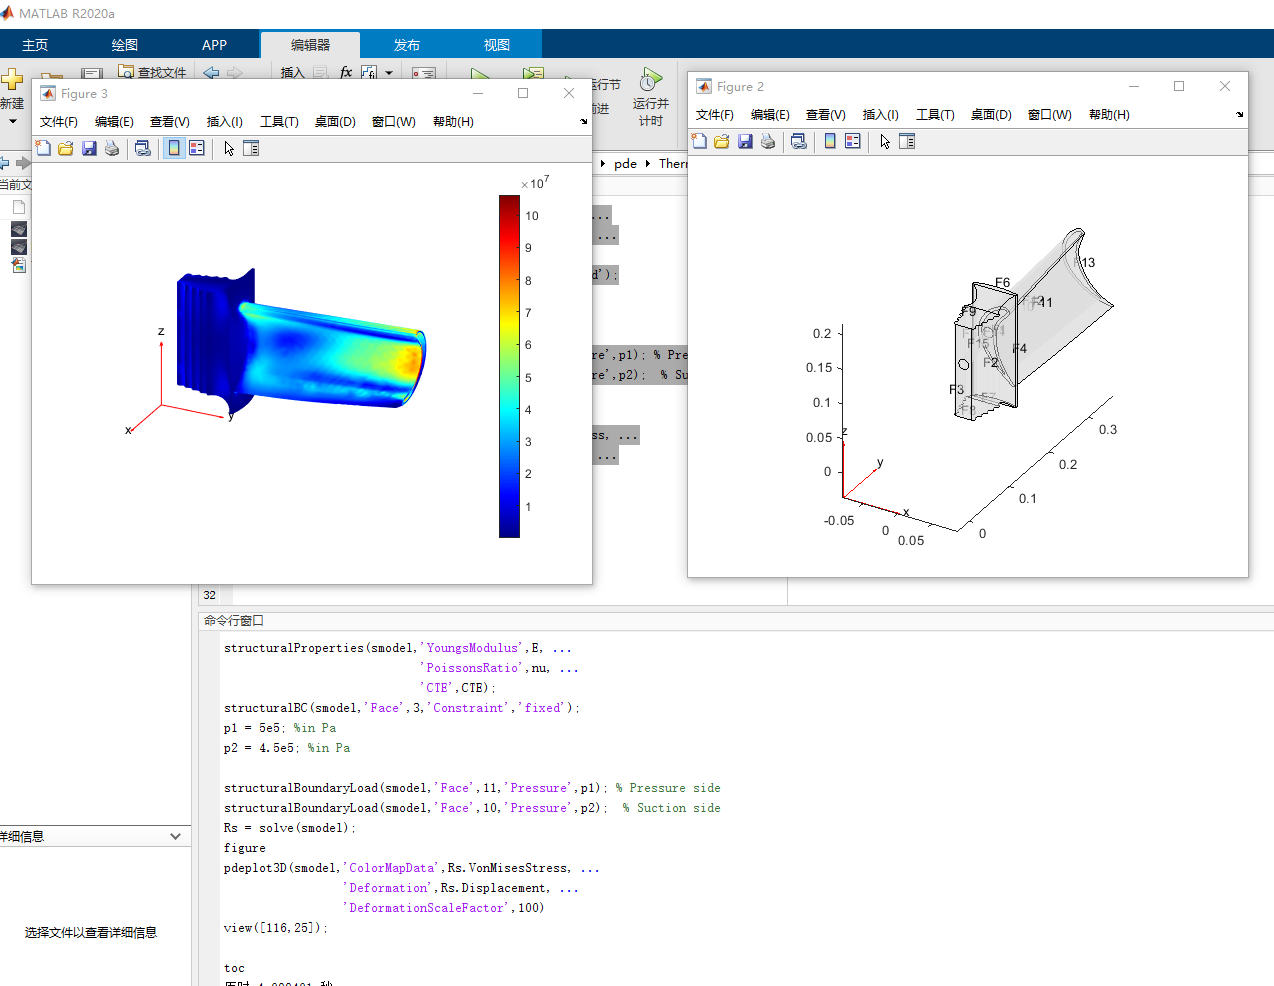Viewport: 1274px width, 986px height.
Task: Open the 插入(I) menu in Figure 3
Action: click(x=223, y=121)
